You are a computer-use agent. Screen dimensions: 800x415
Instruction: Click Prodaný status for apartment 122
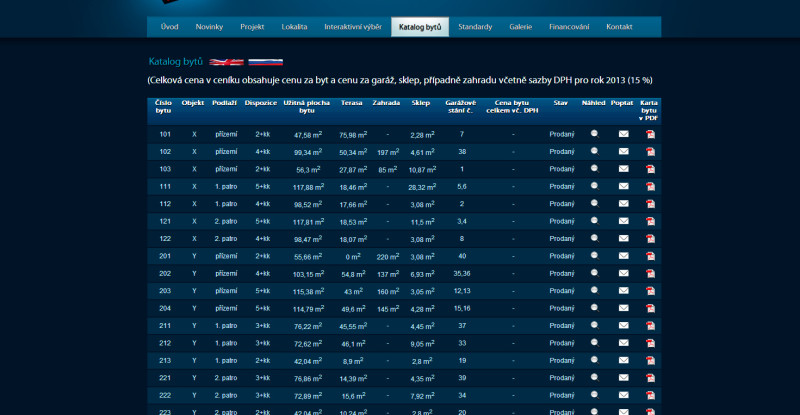pyautogui.click(x=562, y=239)
